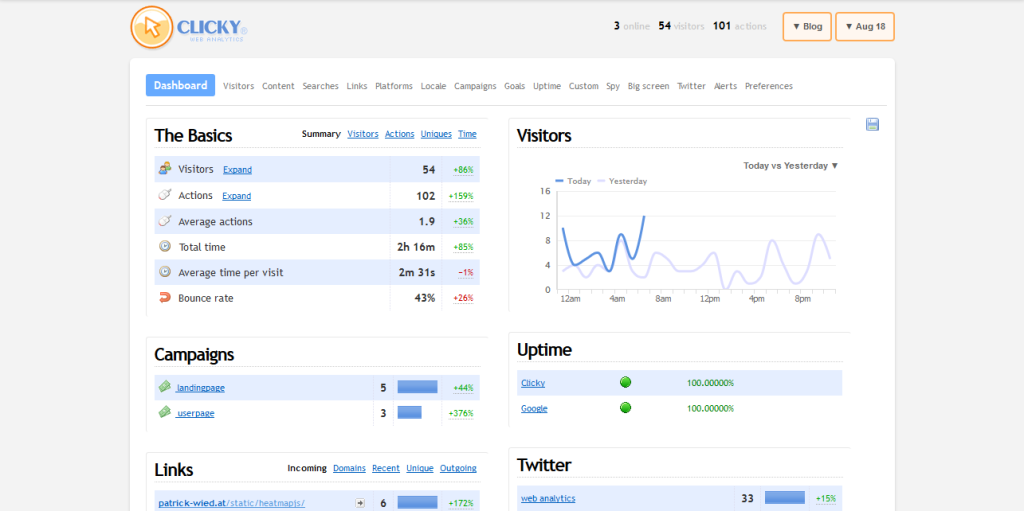Click the web analytics blue bar graph
The image size is (1024, 511).
click(785, 497)
